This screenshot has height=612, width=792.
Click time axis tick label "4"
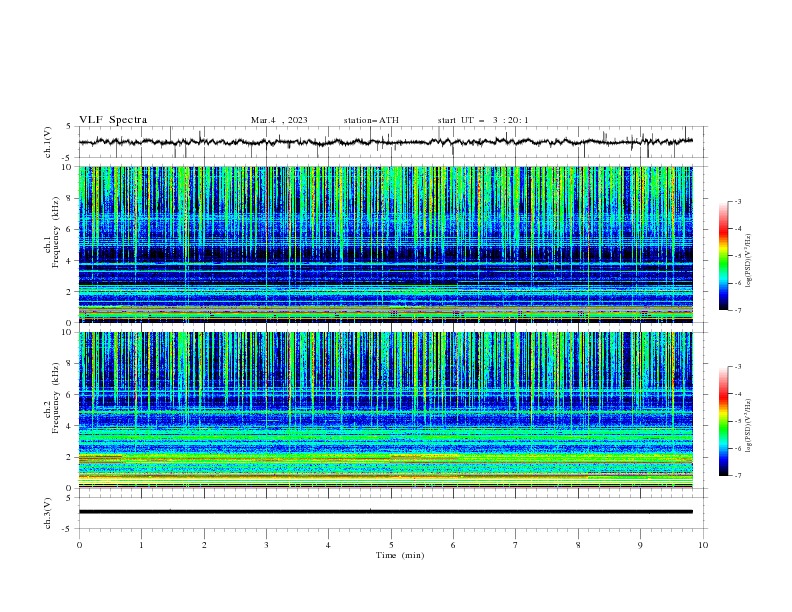coord(328,545)
